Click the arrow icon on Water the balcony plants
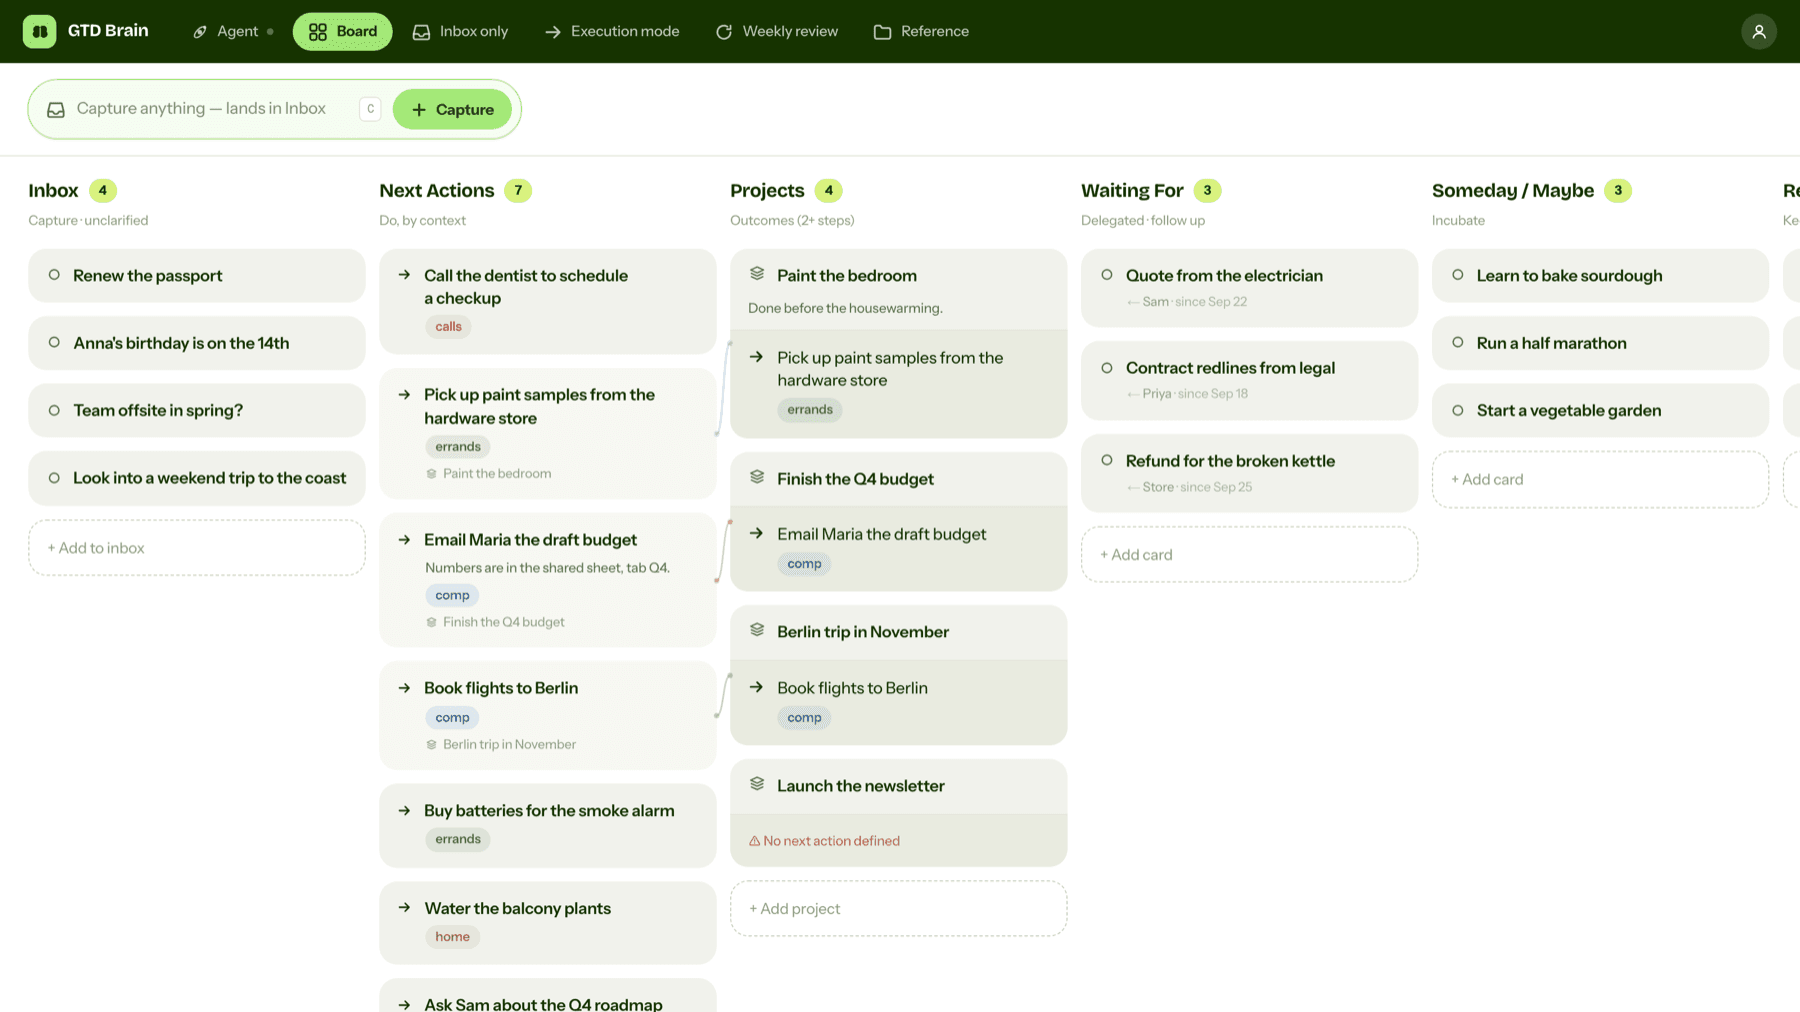This screenshot has height=1012, width=1800. click(404, 907)
